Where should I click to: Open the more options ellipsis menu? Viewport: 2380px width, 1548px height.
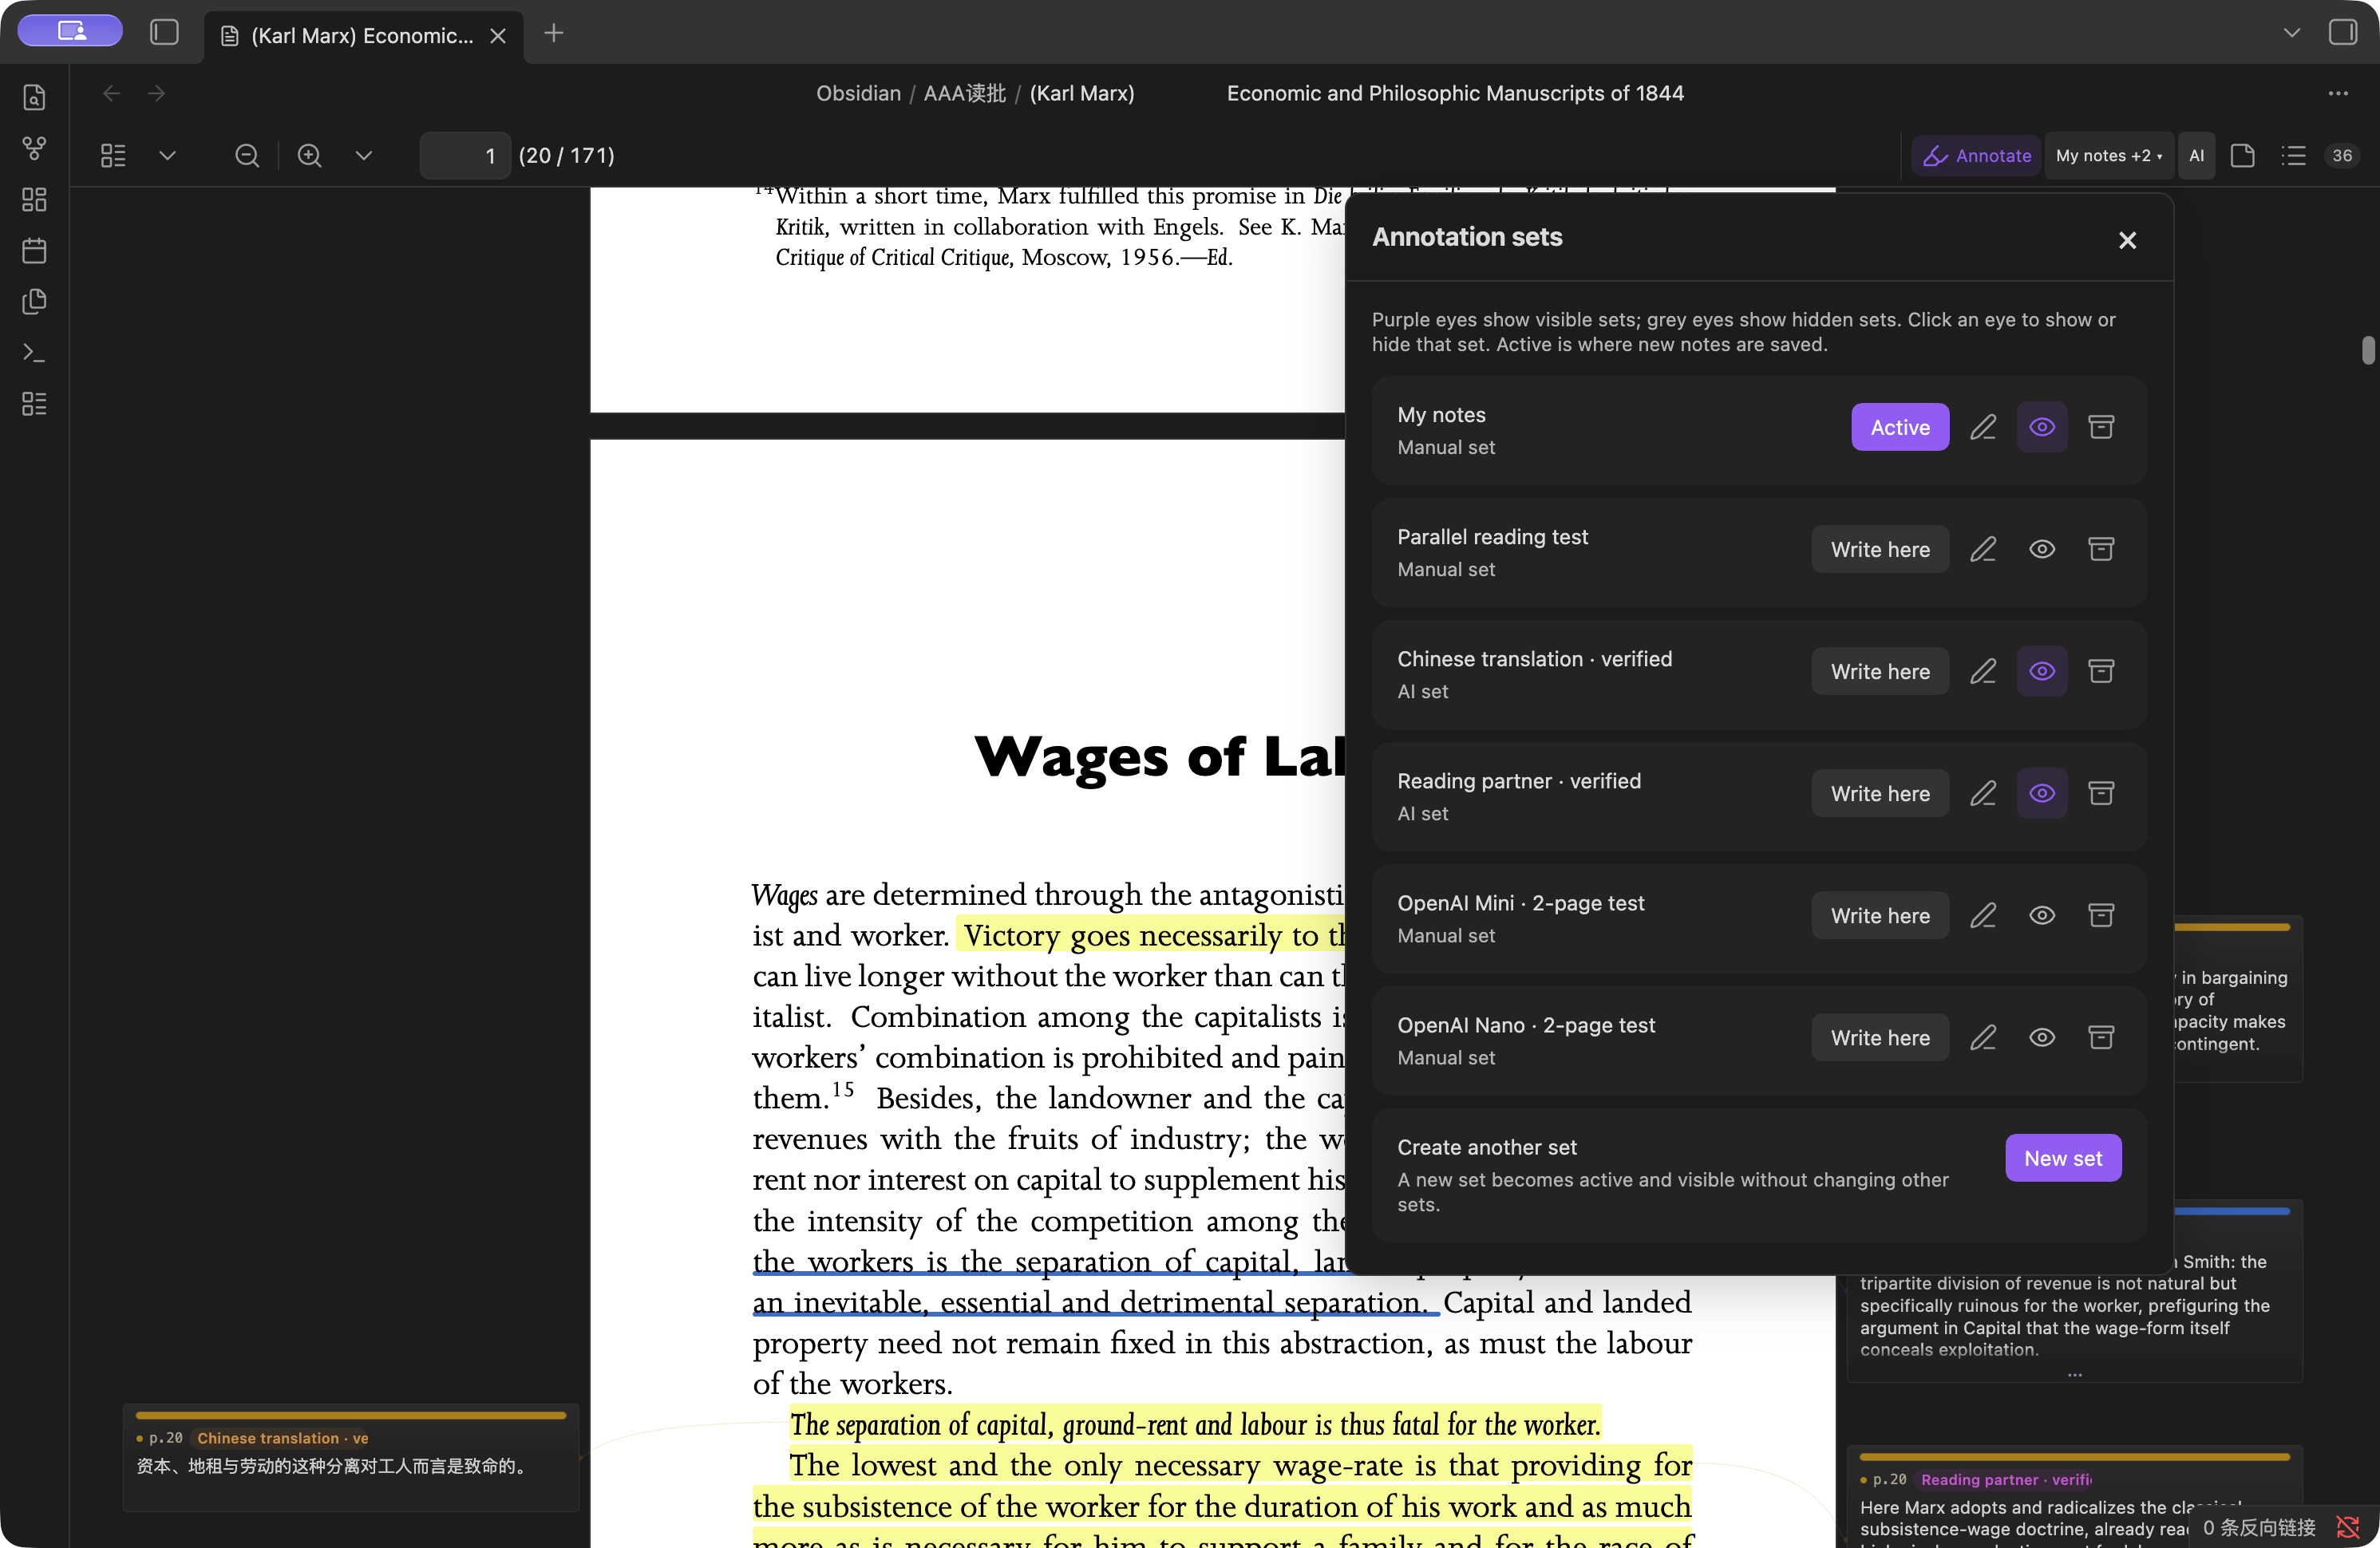click(x=2338, y=93)
